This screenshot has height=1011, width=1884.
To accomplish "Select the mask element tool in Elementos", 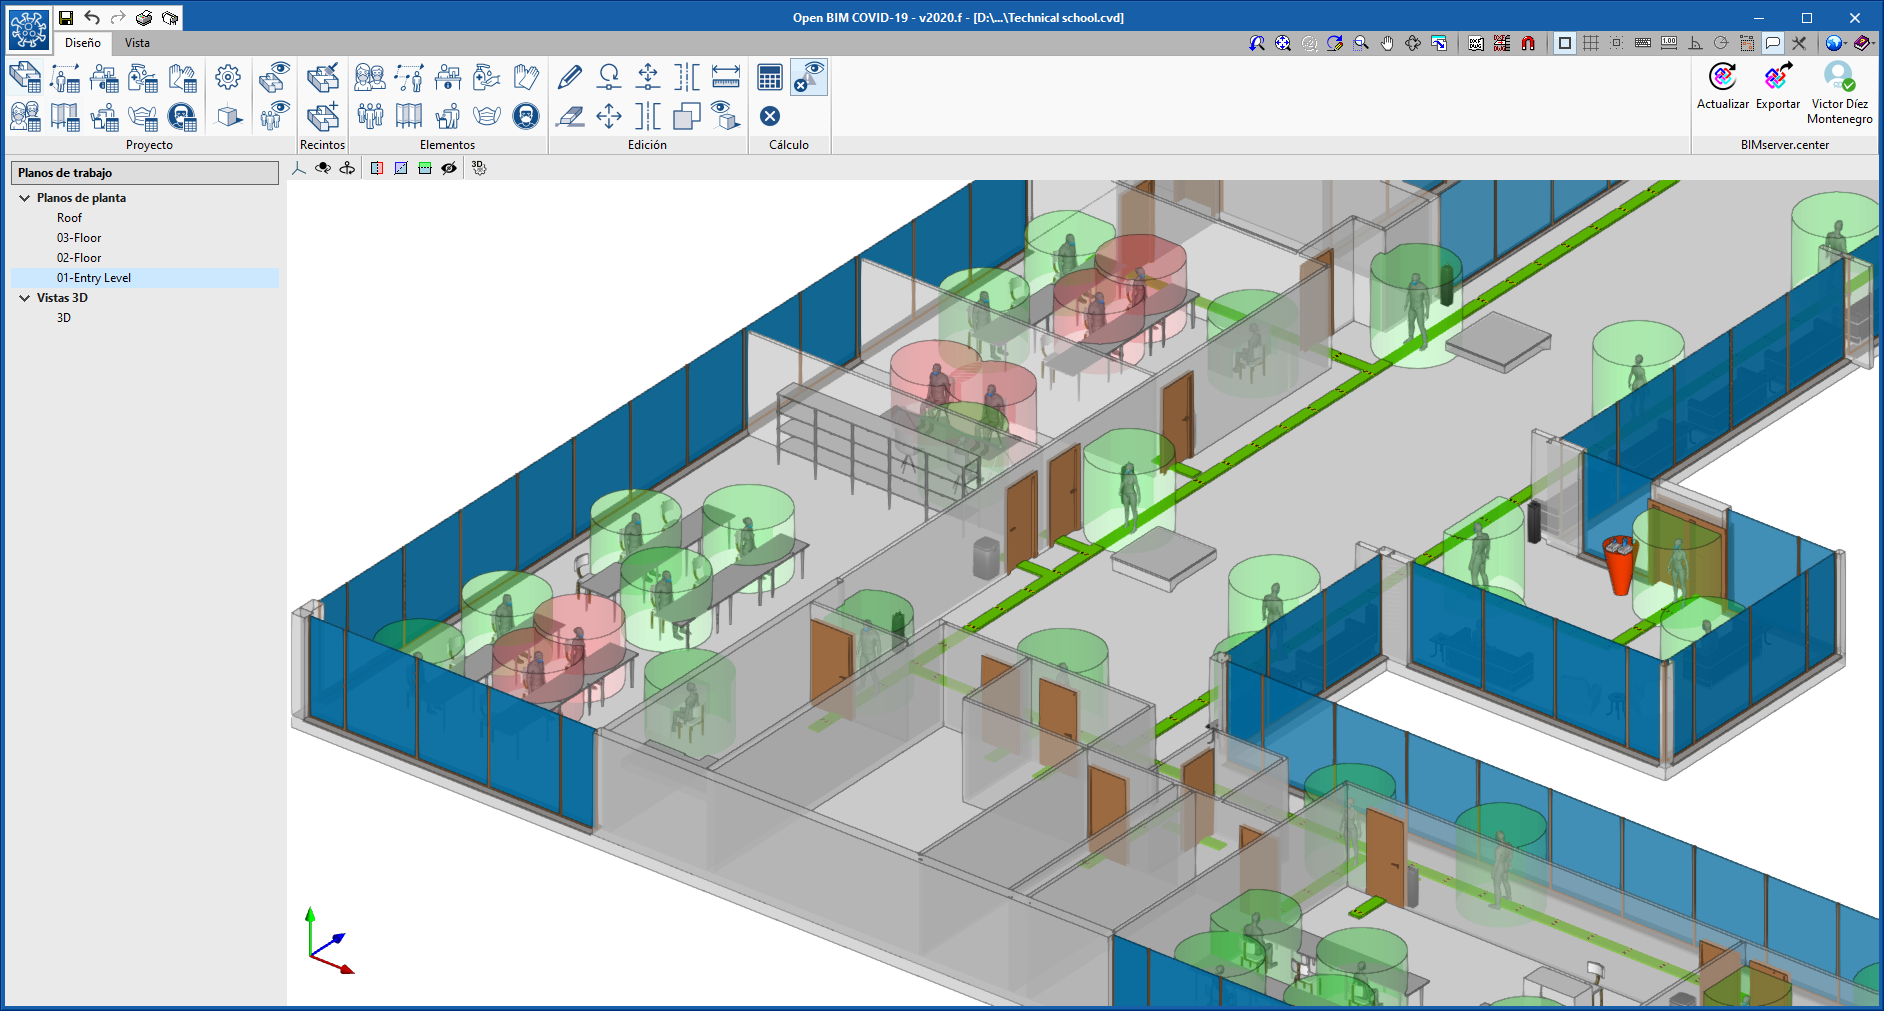I will click(485, 115).
